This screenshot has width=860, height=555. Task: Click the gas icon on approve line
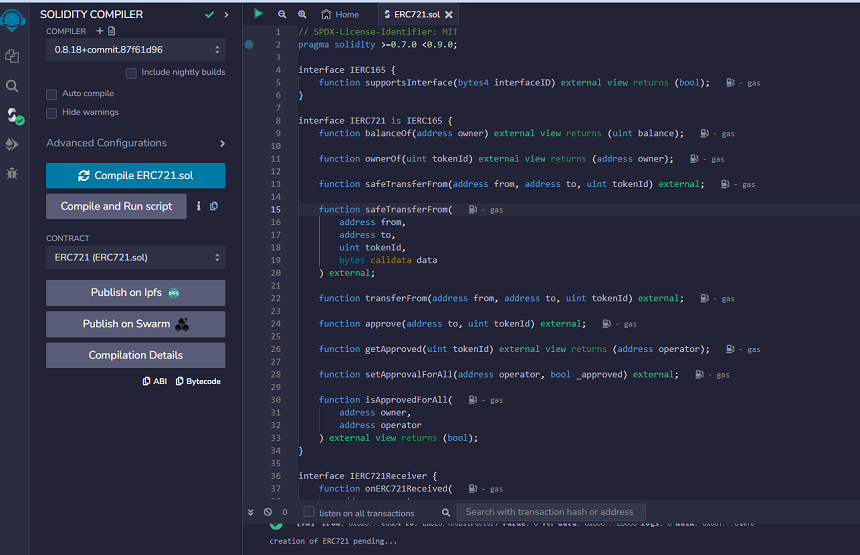coord(607,324)
